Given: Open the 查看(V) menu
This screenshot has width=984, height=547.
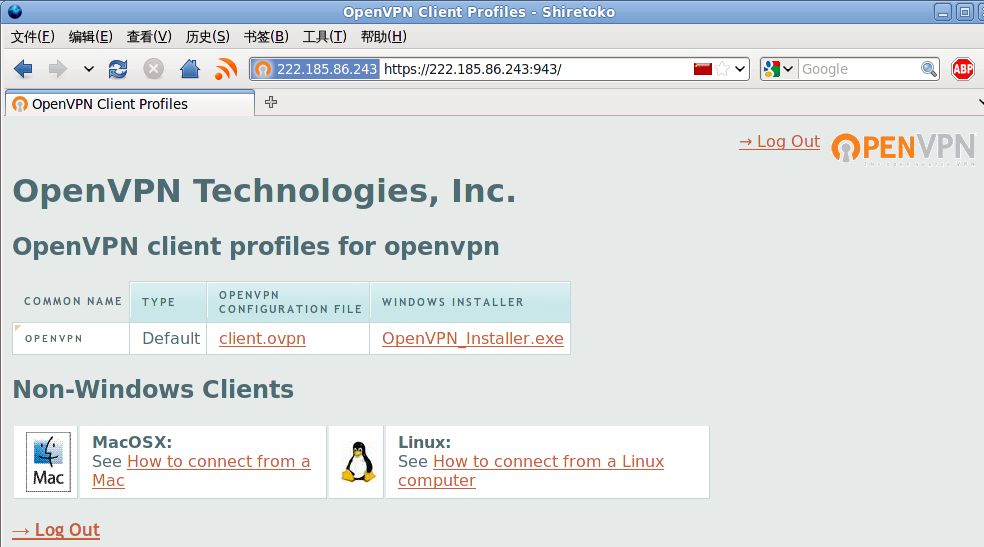Looking at the screenshot, I should (149, 36).
